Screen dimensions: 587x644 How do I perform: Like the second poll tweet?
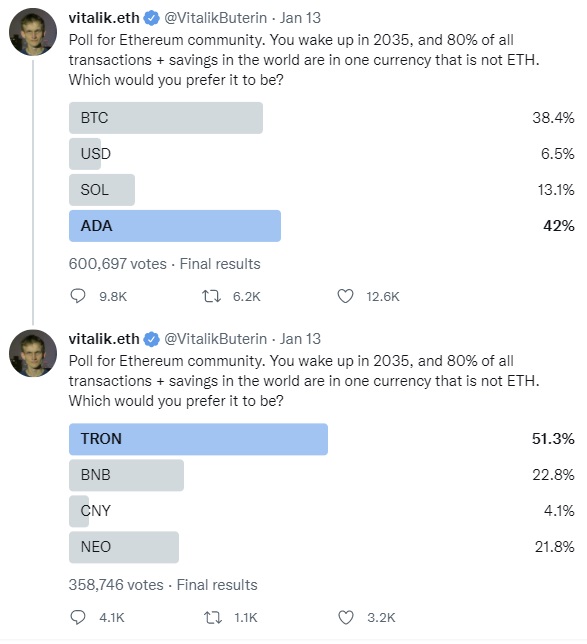pyautogui.click(x=345, y=617)
